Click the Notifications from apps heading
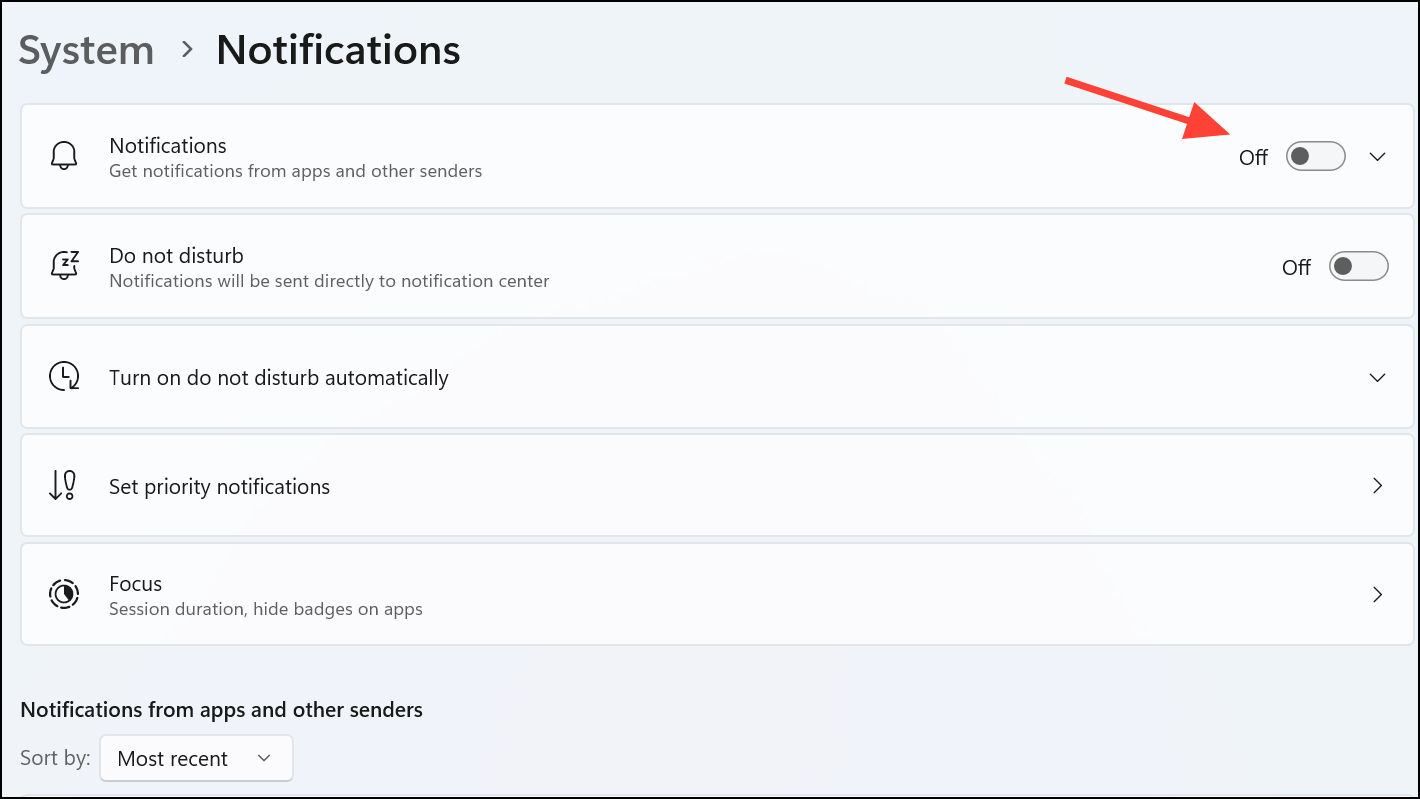This screenshot has height=799, width=1420. point(222,709)
